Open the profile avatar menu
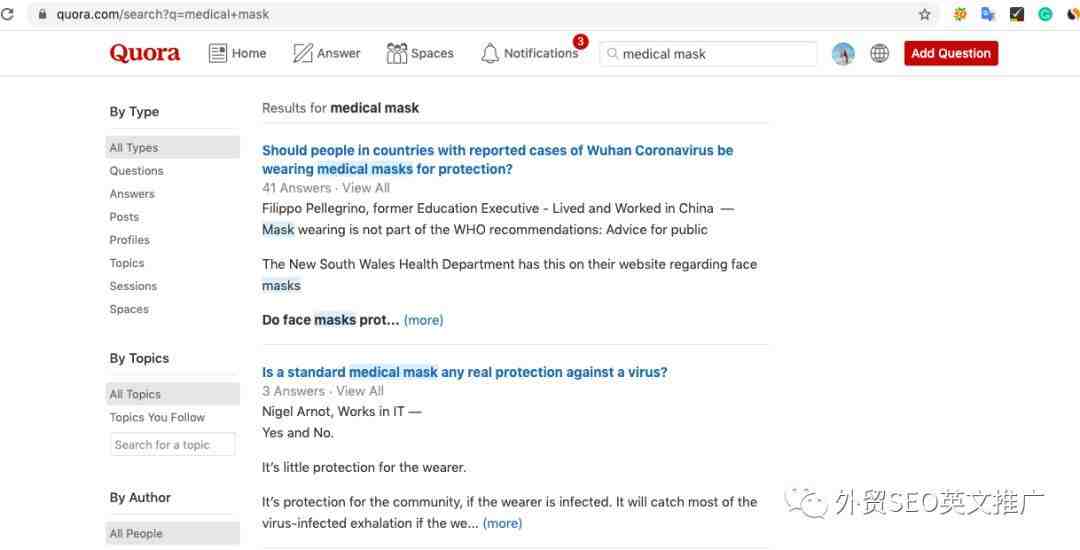Screen dimensions: 1080x550 [x=843, y=54]
